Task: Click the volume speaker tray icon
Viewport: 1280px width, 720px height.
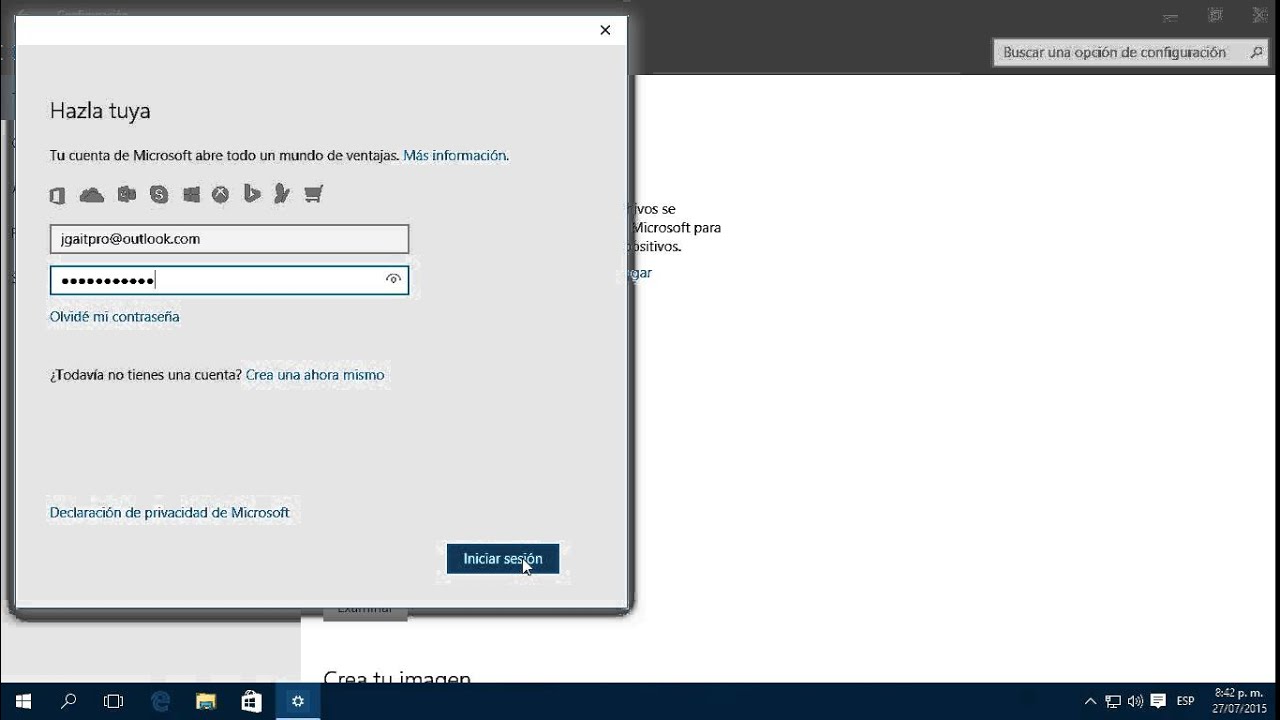Action: tap(1135, 702)
